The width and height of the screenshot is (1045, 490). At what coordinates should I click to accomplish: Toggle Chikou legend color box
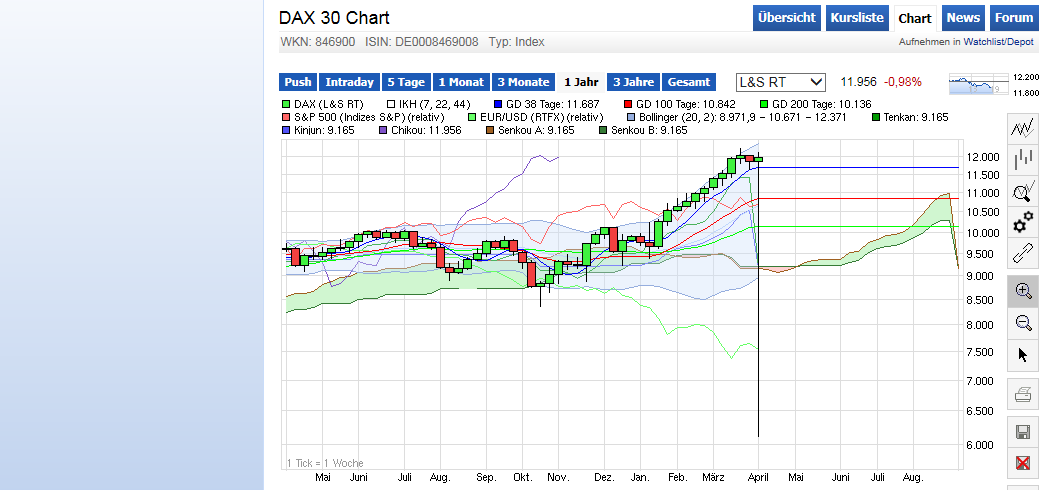coord(383,130)
